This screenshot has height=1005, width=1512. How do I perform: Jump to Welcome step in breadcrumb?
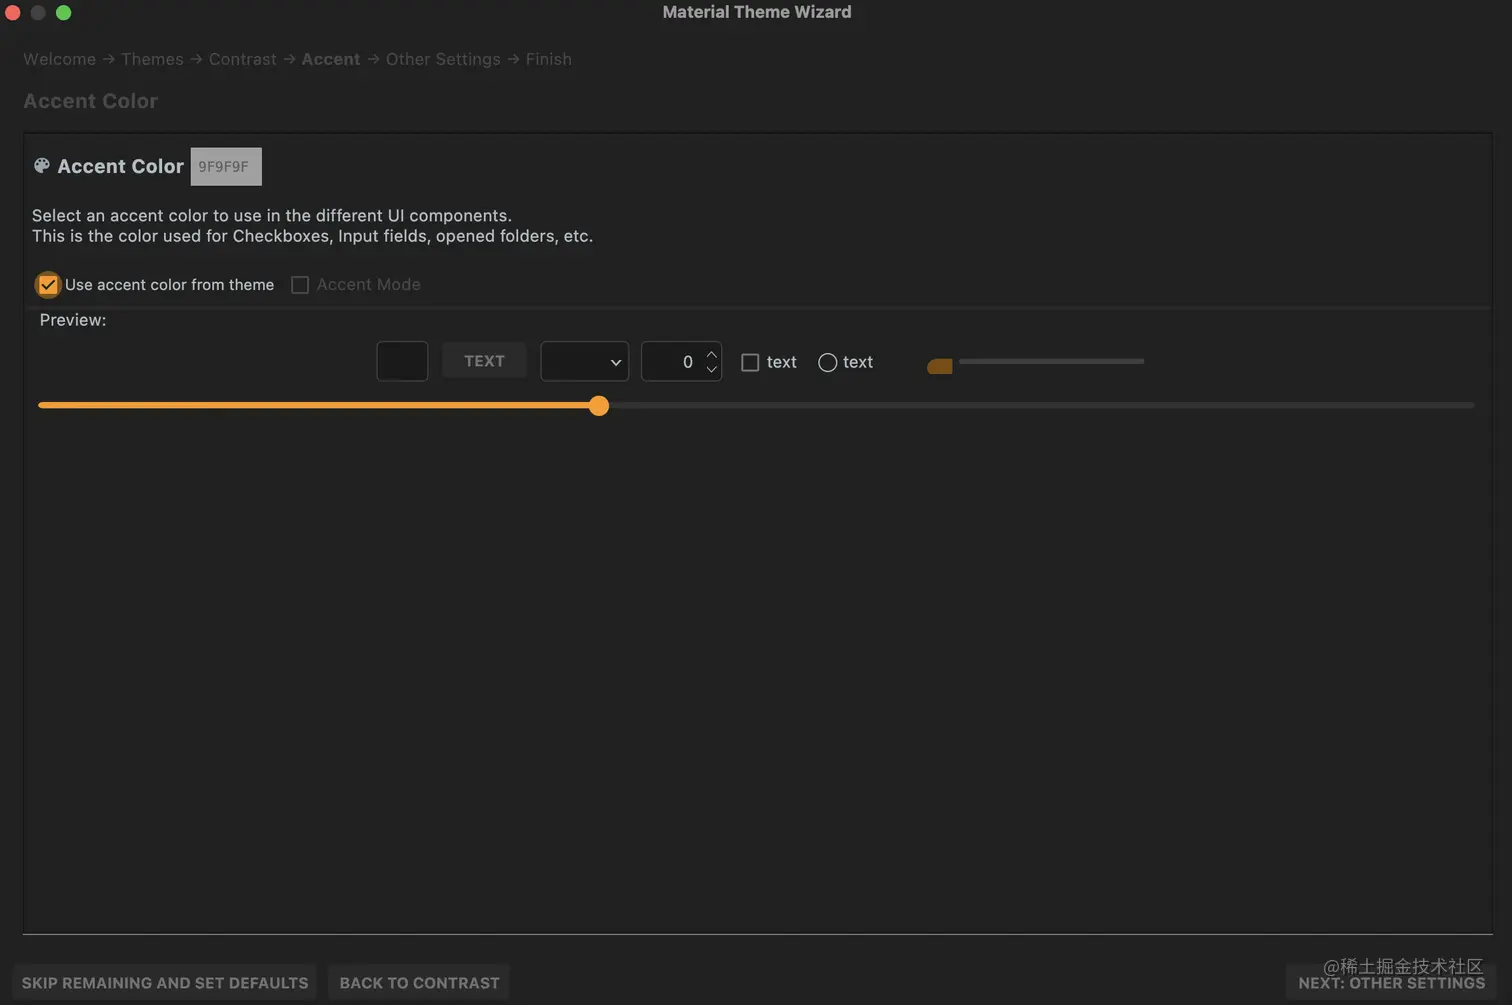click(x=60, y=59)
